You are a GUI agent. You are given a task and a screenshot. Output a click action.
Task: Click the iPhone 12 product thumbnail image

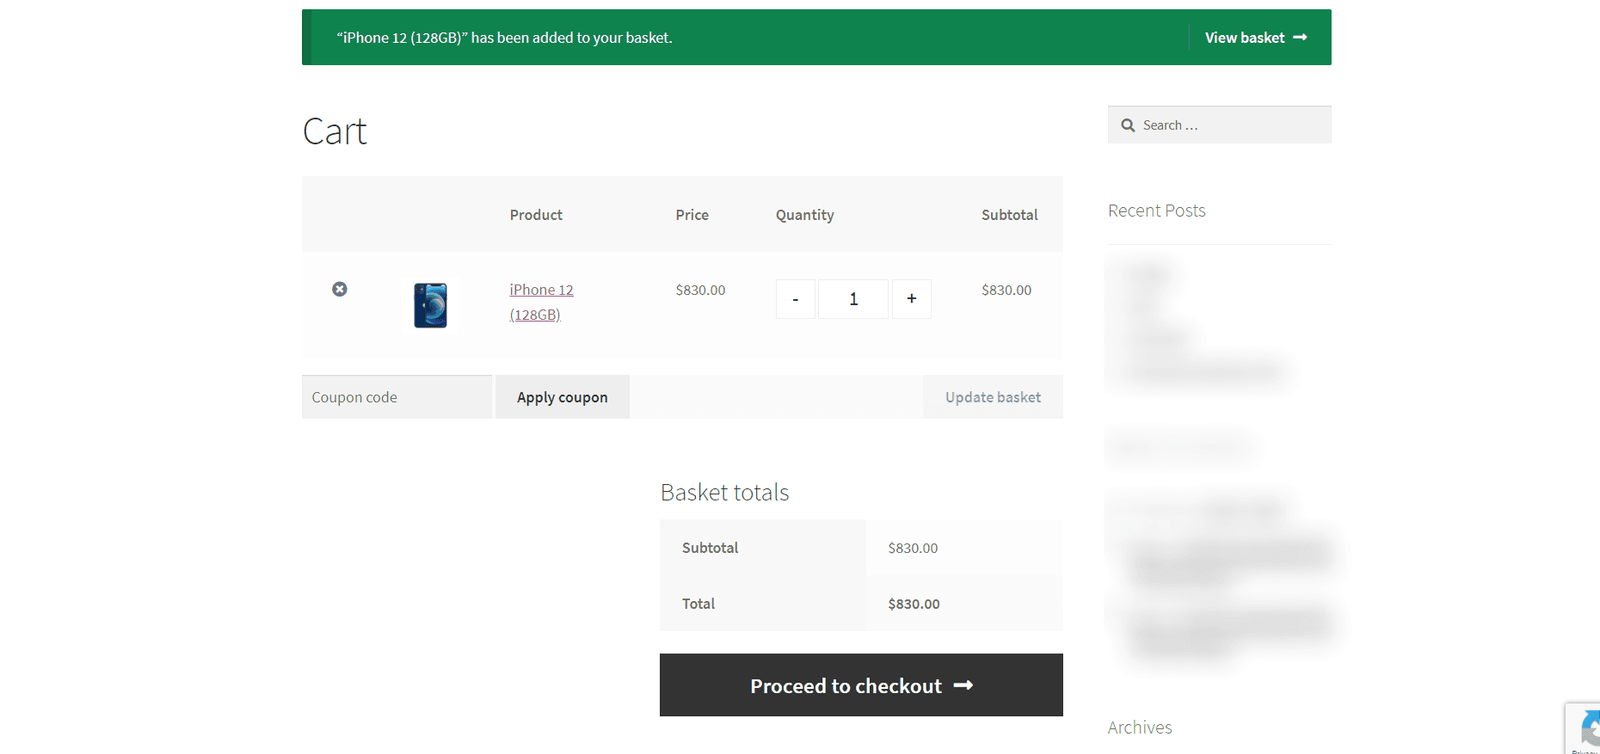click(x=431, y=305)
